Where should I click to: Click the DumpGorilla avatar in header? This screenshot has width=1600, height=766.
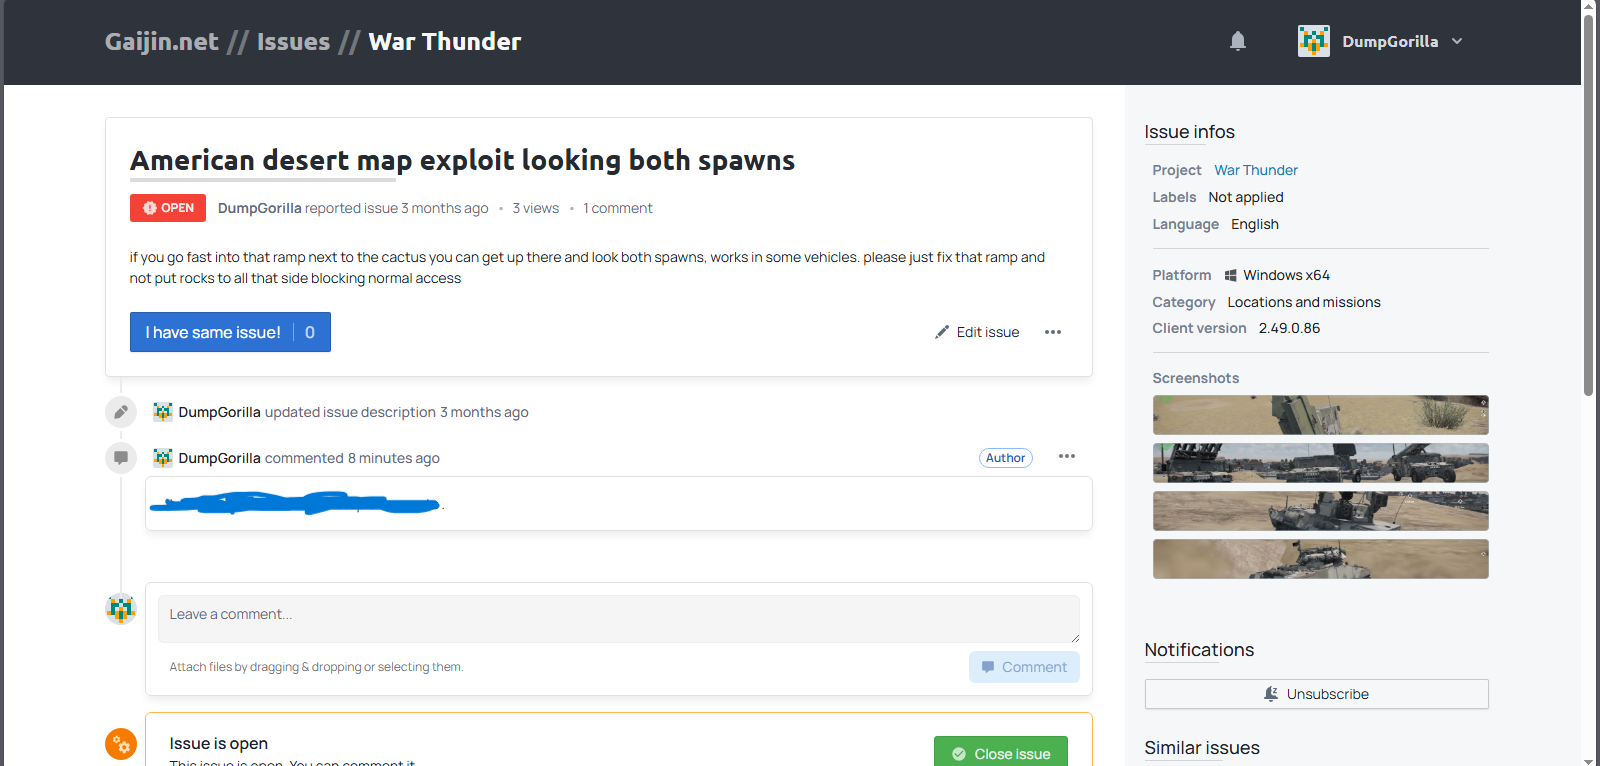click(1313, 41)
